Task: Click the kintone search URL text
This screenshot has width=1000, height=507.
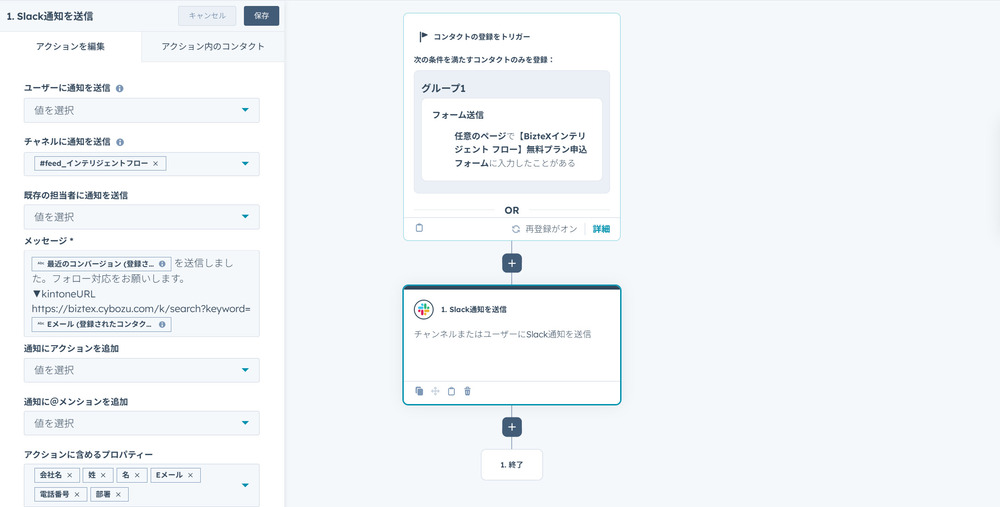Action: point(141,309)
